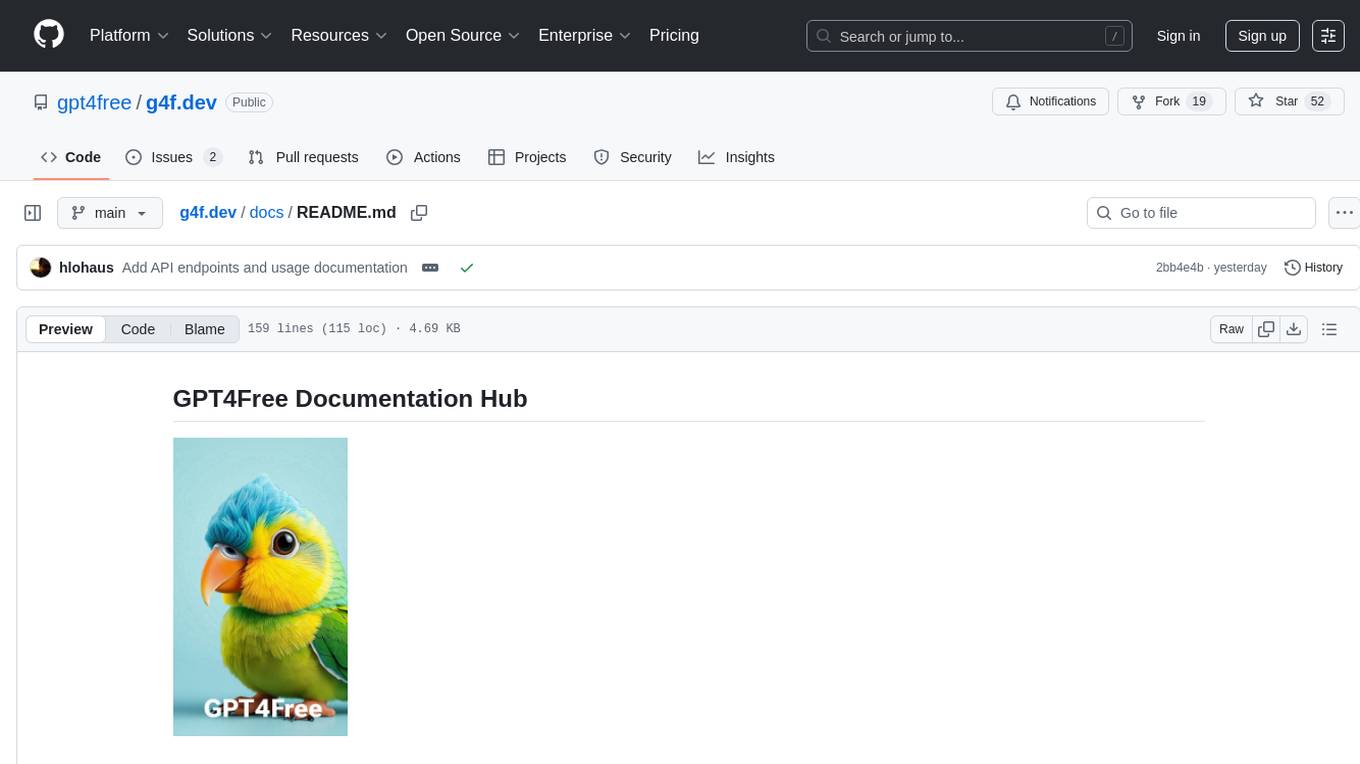Open the GPT4Free parrot image
Viewport: 1360px width, 764px height.
[x=260, y=586]
